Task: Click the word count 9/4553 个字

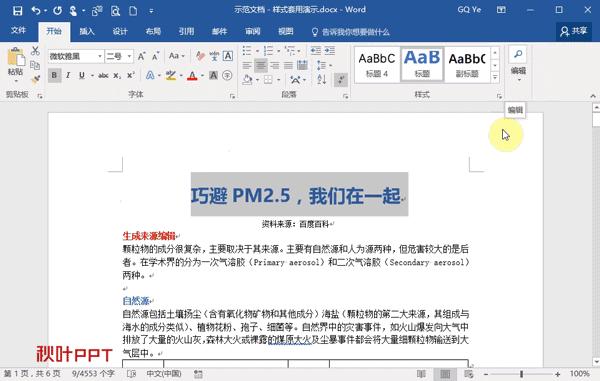Action: pos(93,374)
